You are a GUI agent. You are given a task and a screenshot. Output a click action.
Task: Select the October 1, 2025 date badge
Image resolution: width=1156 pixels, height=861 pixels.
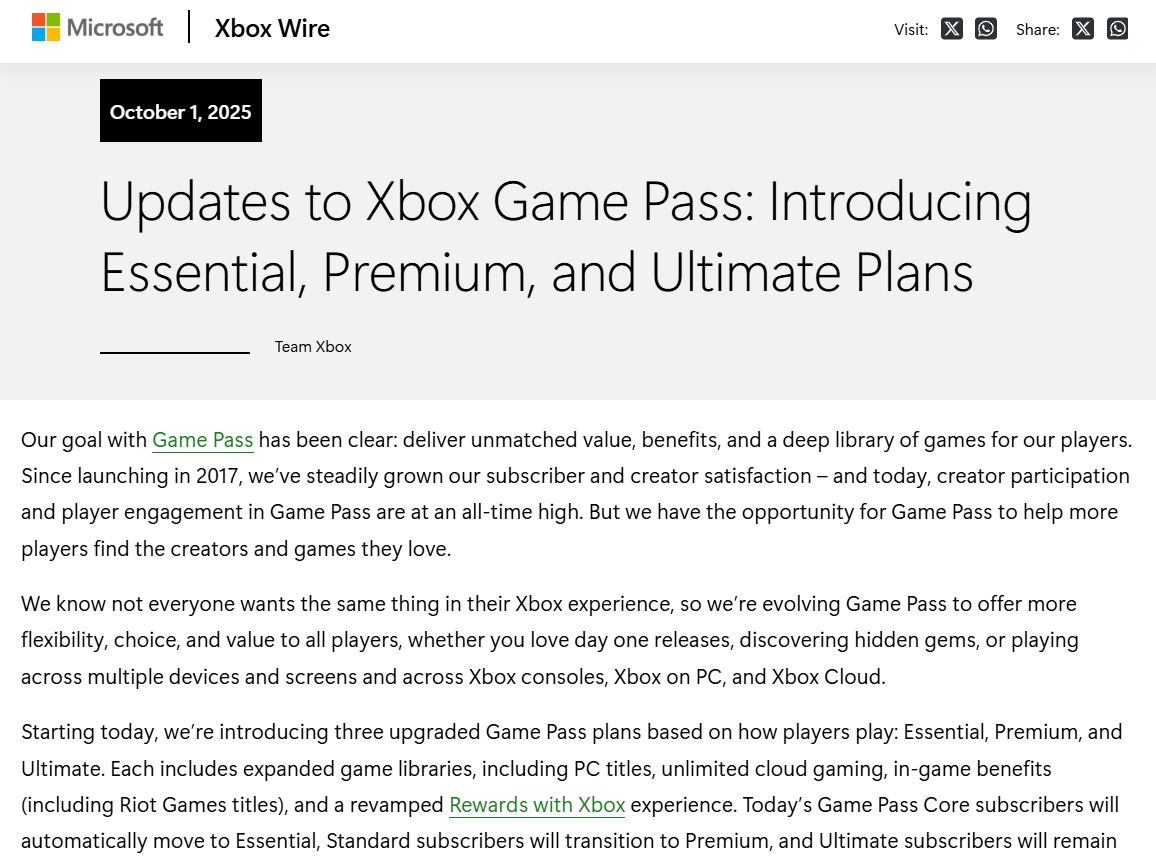click(180, 112)
